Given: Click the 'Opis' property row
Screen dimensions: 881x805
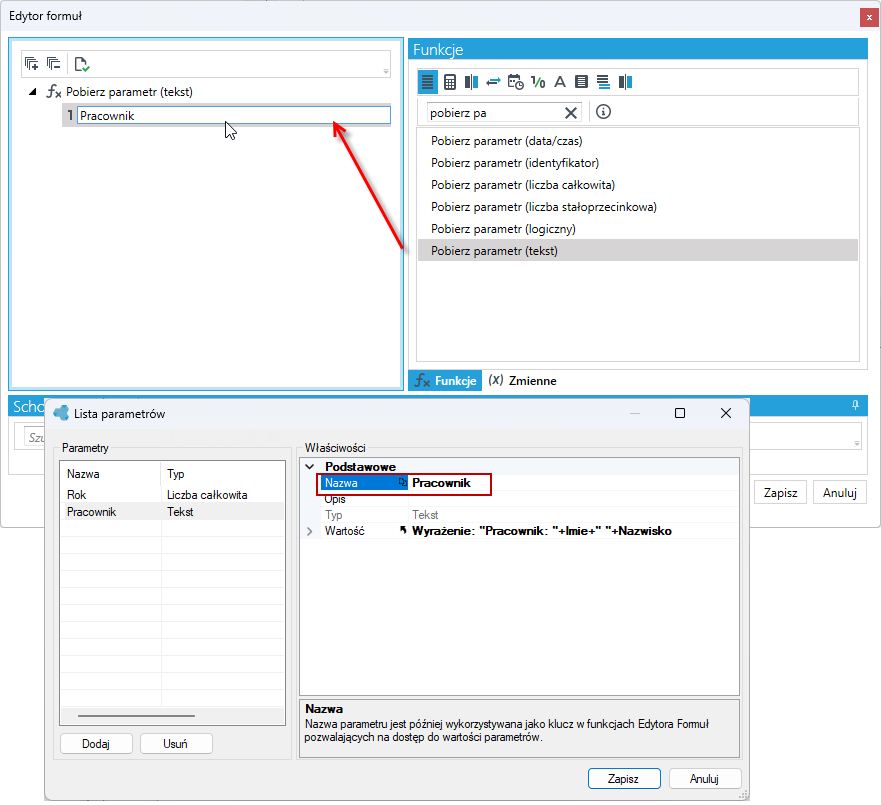Looking at the screenshot, I should pos(529,499).
